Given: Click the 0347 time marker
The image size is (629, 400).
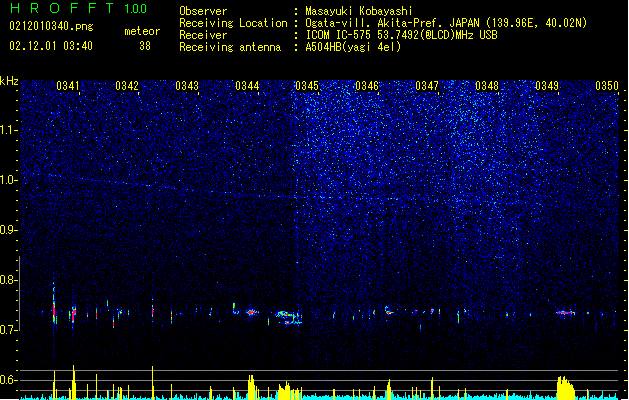Looking at the screenshot, I should click(x=427, y=86).
